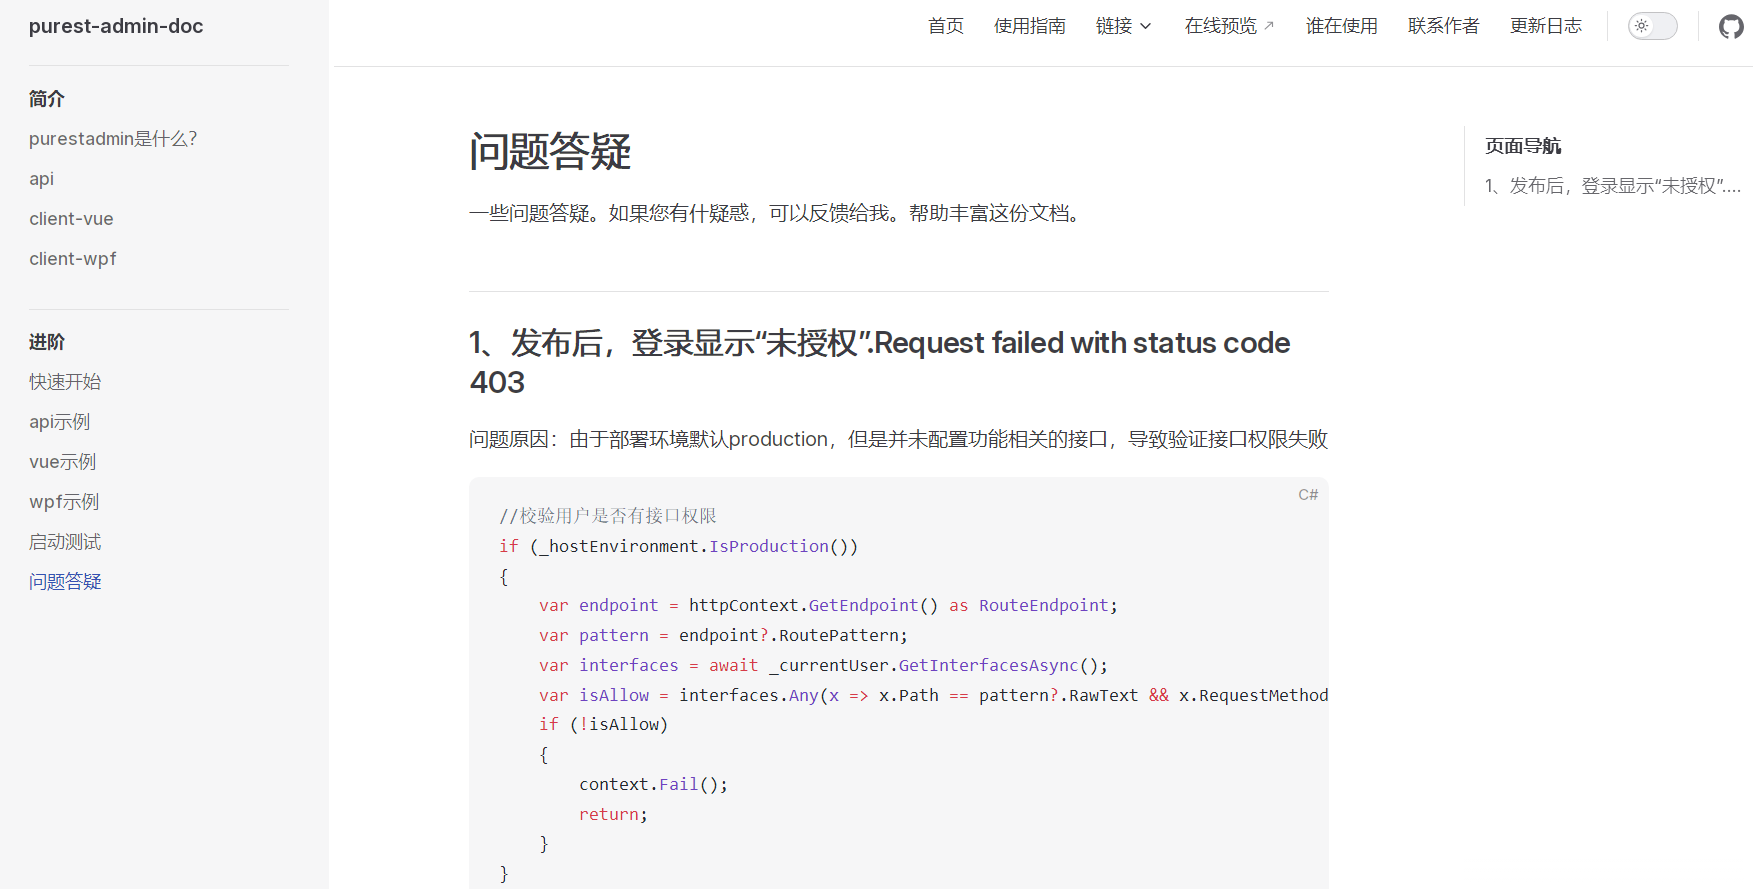
Task: Open 联系作者 nav item
Action: 1444,26
